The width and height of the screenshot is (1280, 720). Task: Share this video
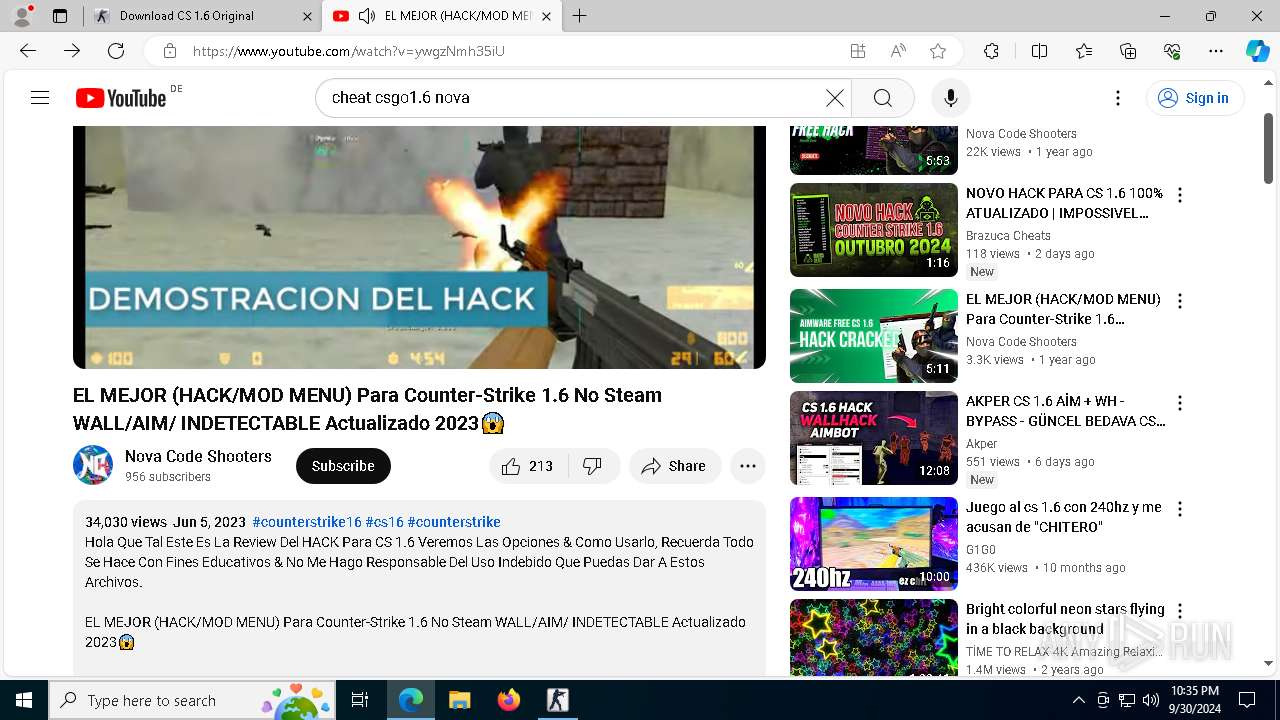675,466
